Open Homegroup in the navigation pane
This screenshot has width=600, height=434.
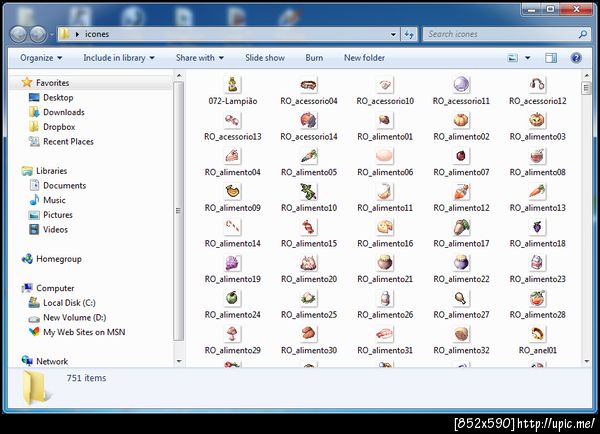(x=59, y=259)
